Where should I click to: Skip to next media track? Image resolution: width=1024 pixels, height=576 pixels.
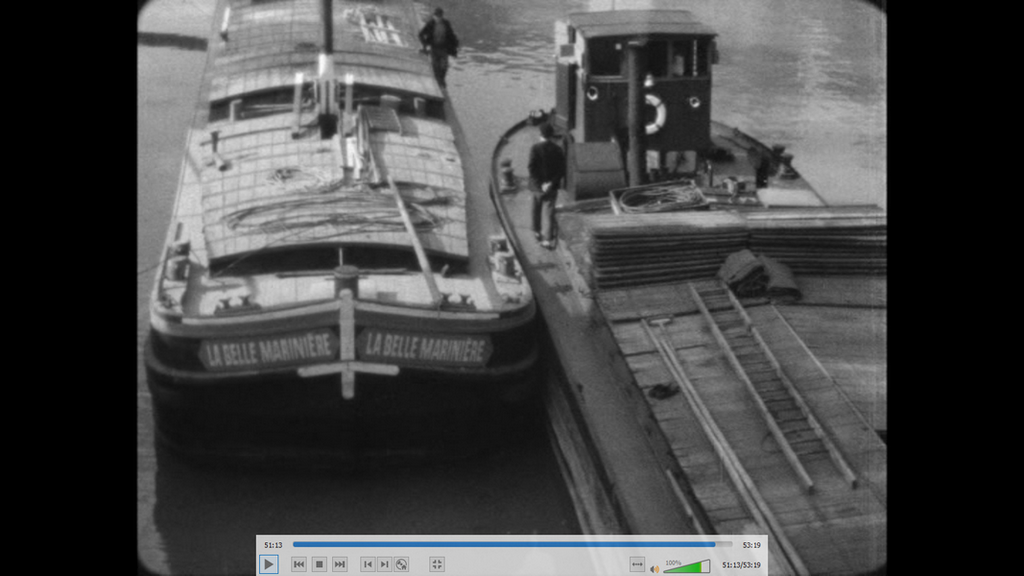tap(340, 564)
